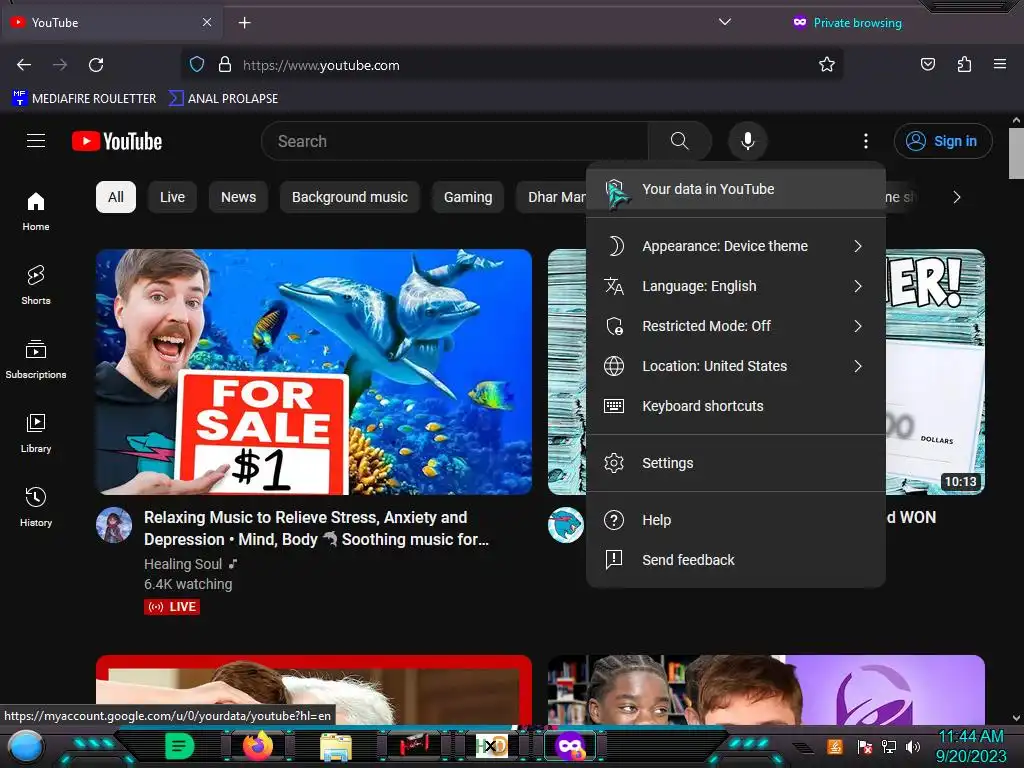This screenshot has width=1024, height=768.
Task: Open Shorts in sidebar
Action: coord(36,285)
